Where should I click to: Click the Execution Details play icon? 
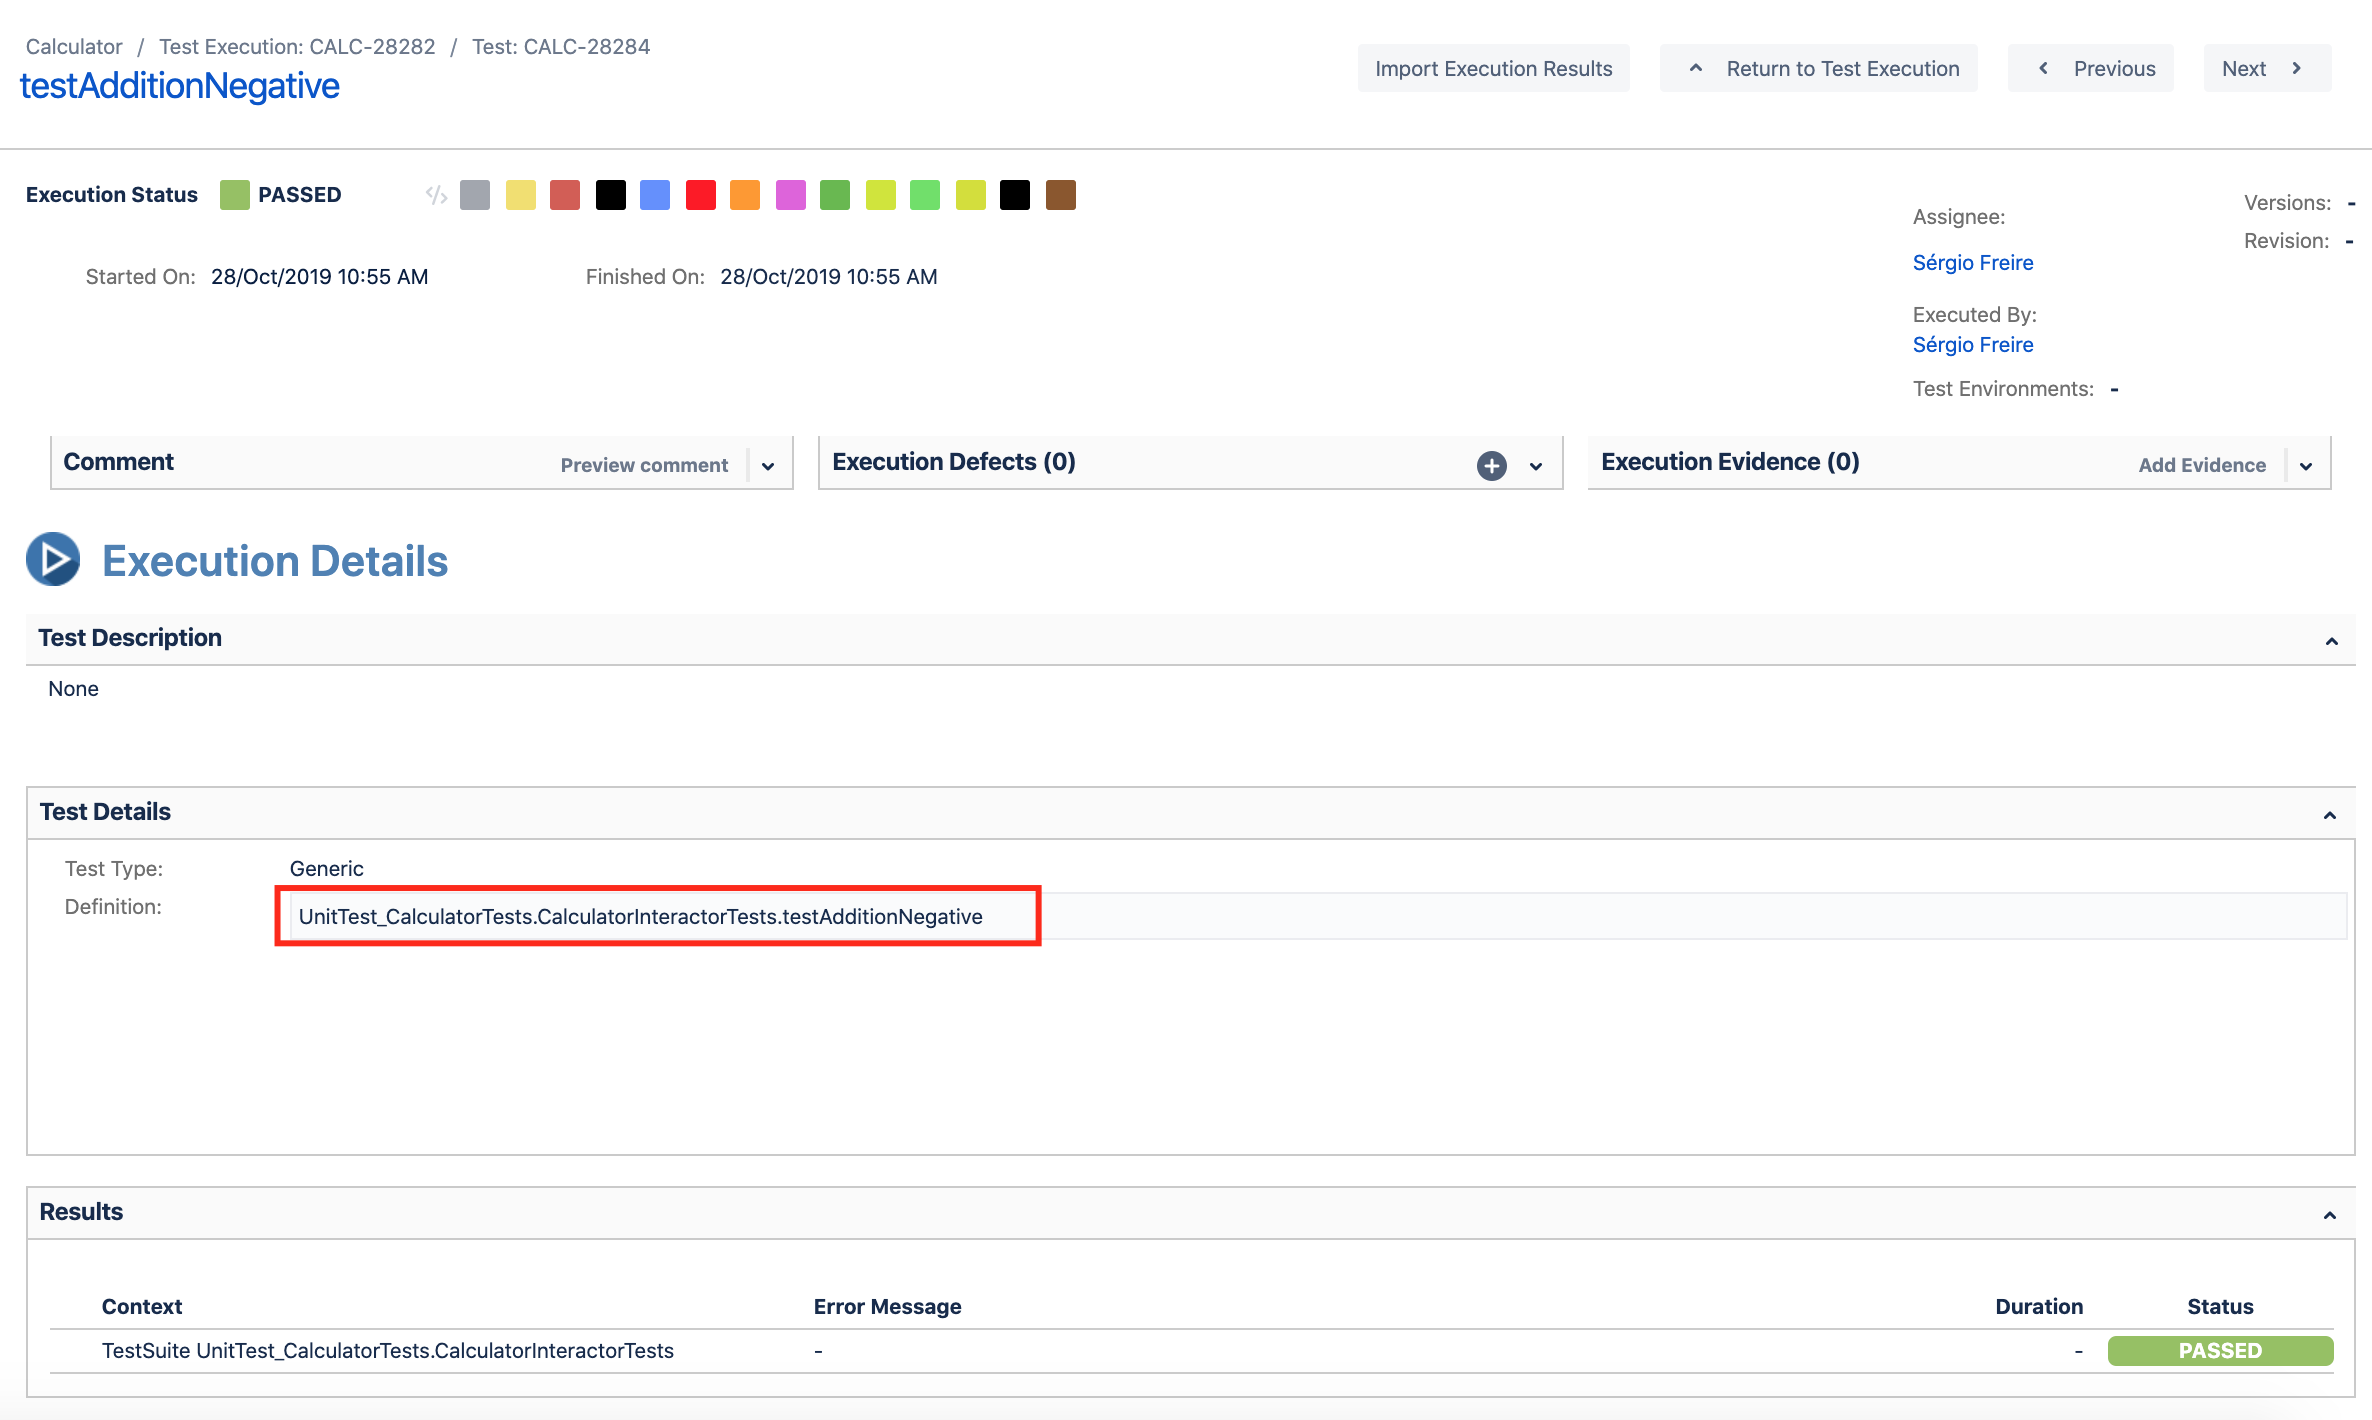[53, 559]
